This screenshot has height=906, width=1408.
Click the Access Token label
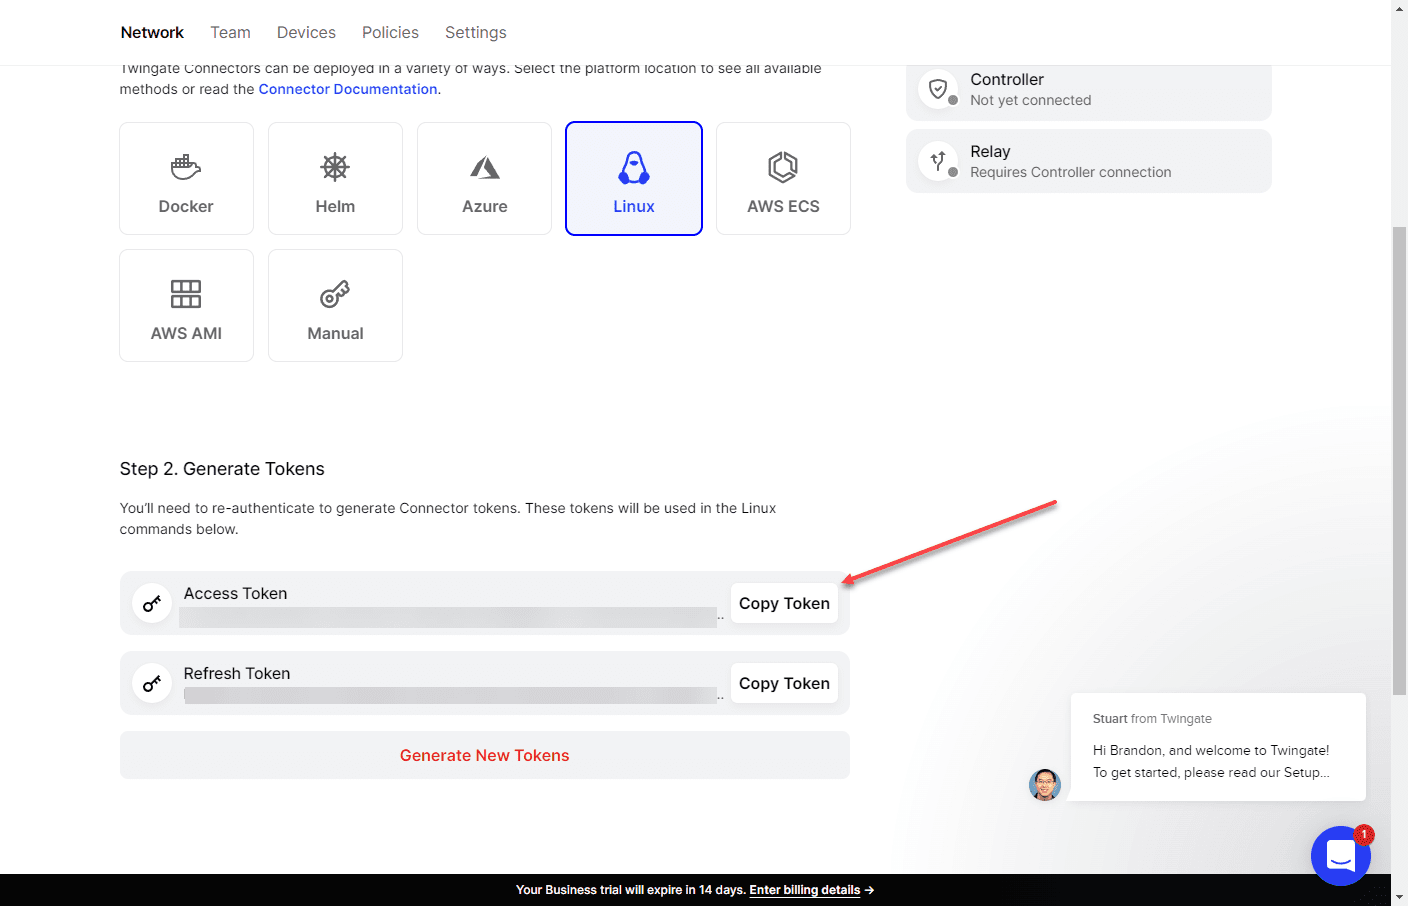click(x=236, y=593)
